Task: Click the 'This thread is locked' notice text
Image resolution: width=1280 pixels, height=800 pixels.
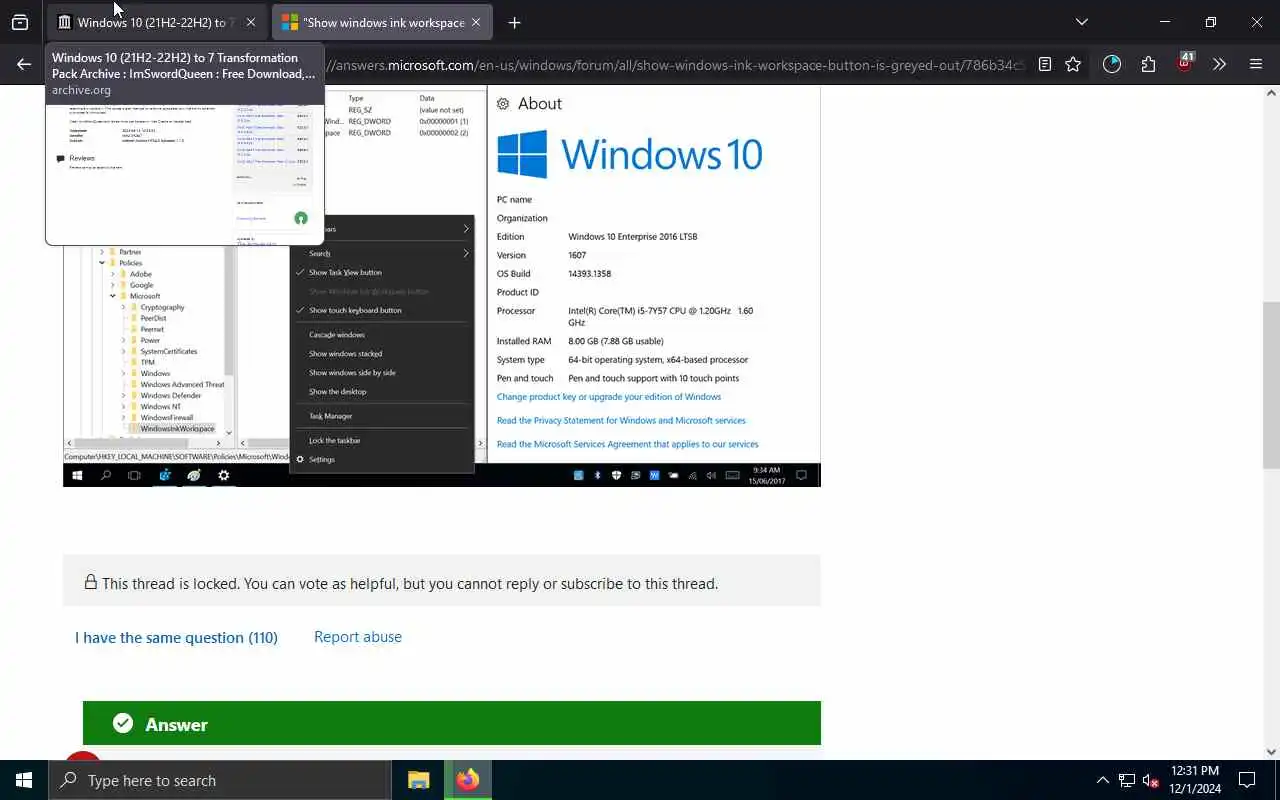Action: pyautogui.click(x=410, y=583)
